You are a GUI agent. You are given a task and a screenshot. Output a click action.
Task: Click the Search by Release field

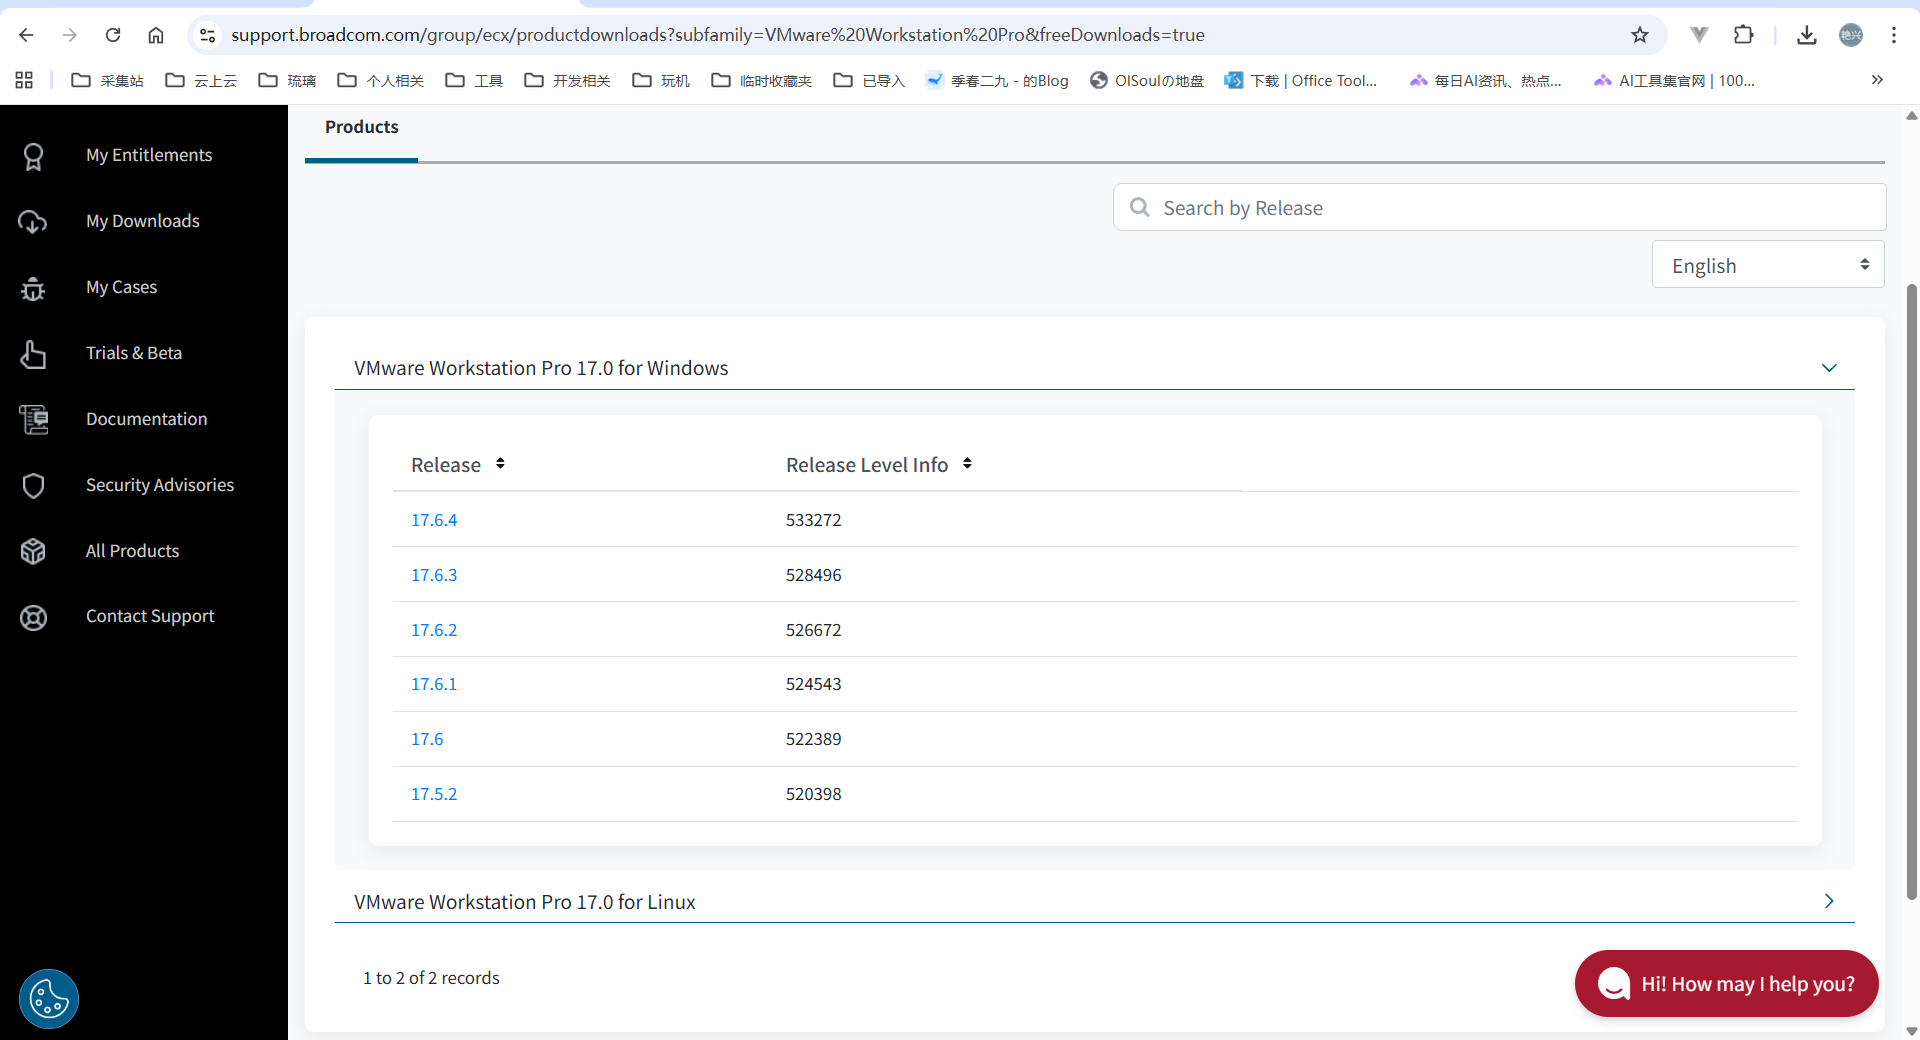[1500, 208]
